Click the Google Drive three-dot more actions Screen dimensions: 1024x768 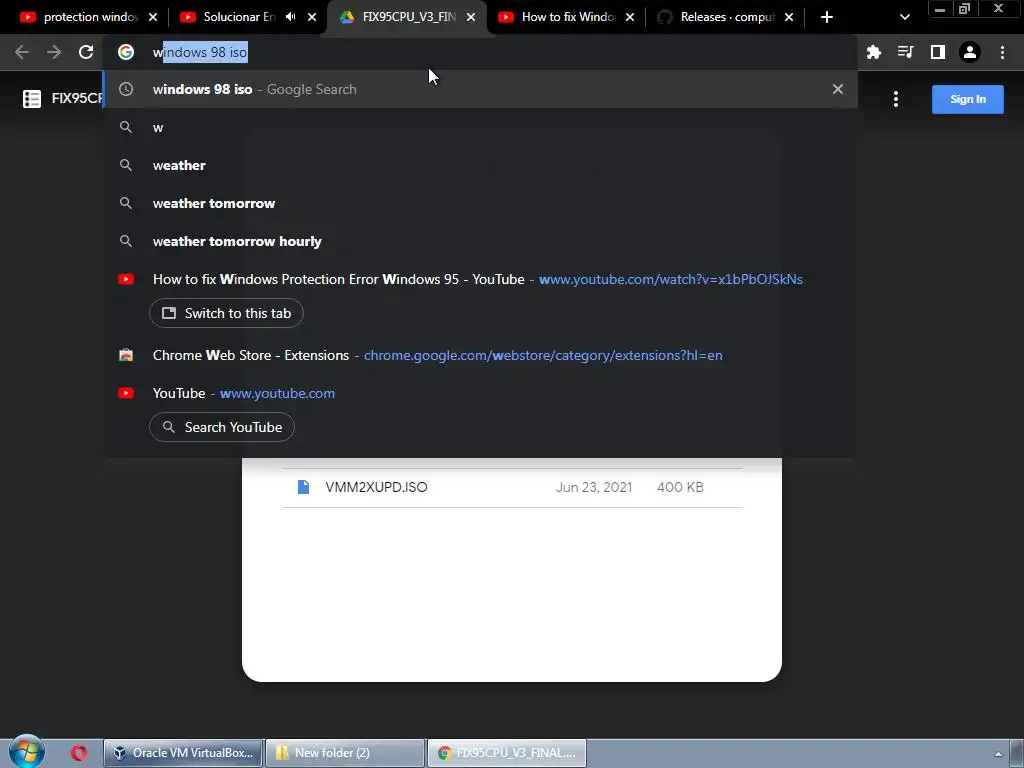coord(896,99)
